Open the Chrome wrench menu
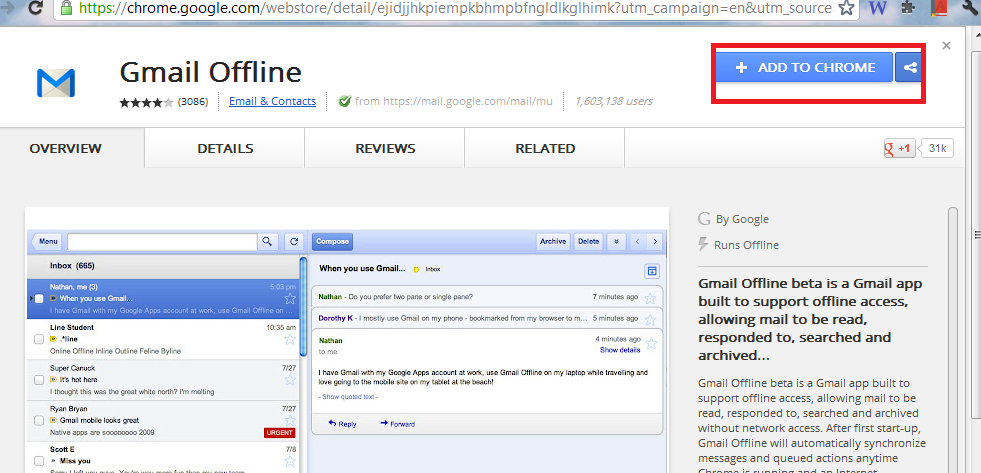This screenshot has width=981, height=473. [968, 9]
